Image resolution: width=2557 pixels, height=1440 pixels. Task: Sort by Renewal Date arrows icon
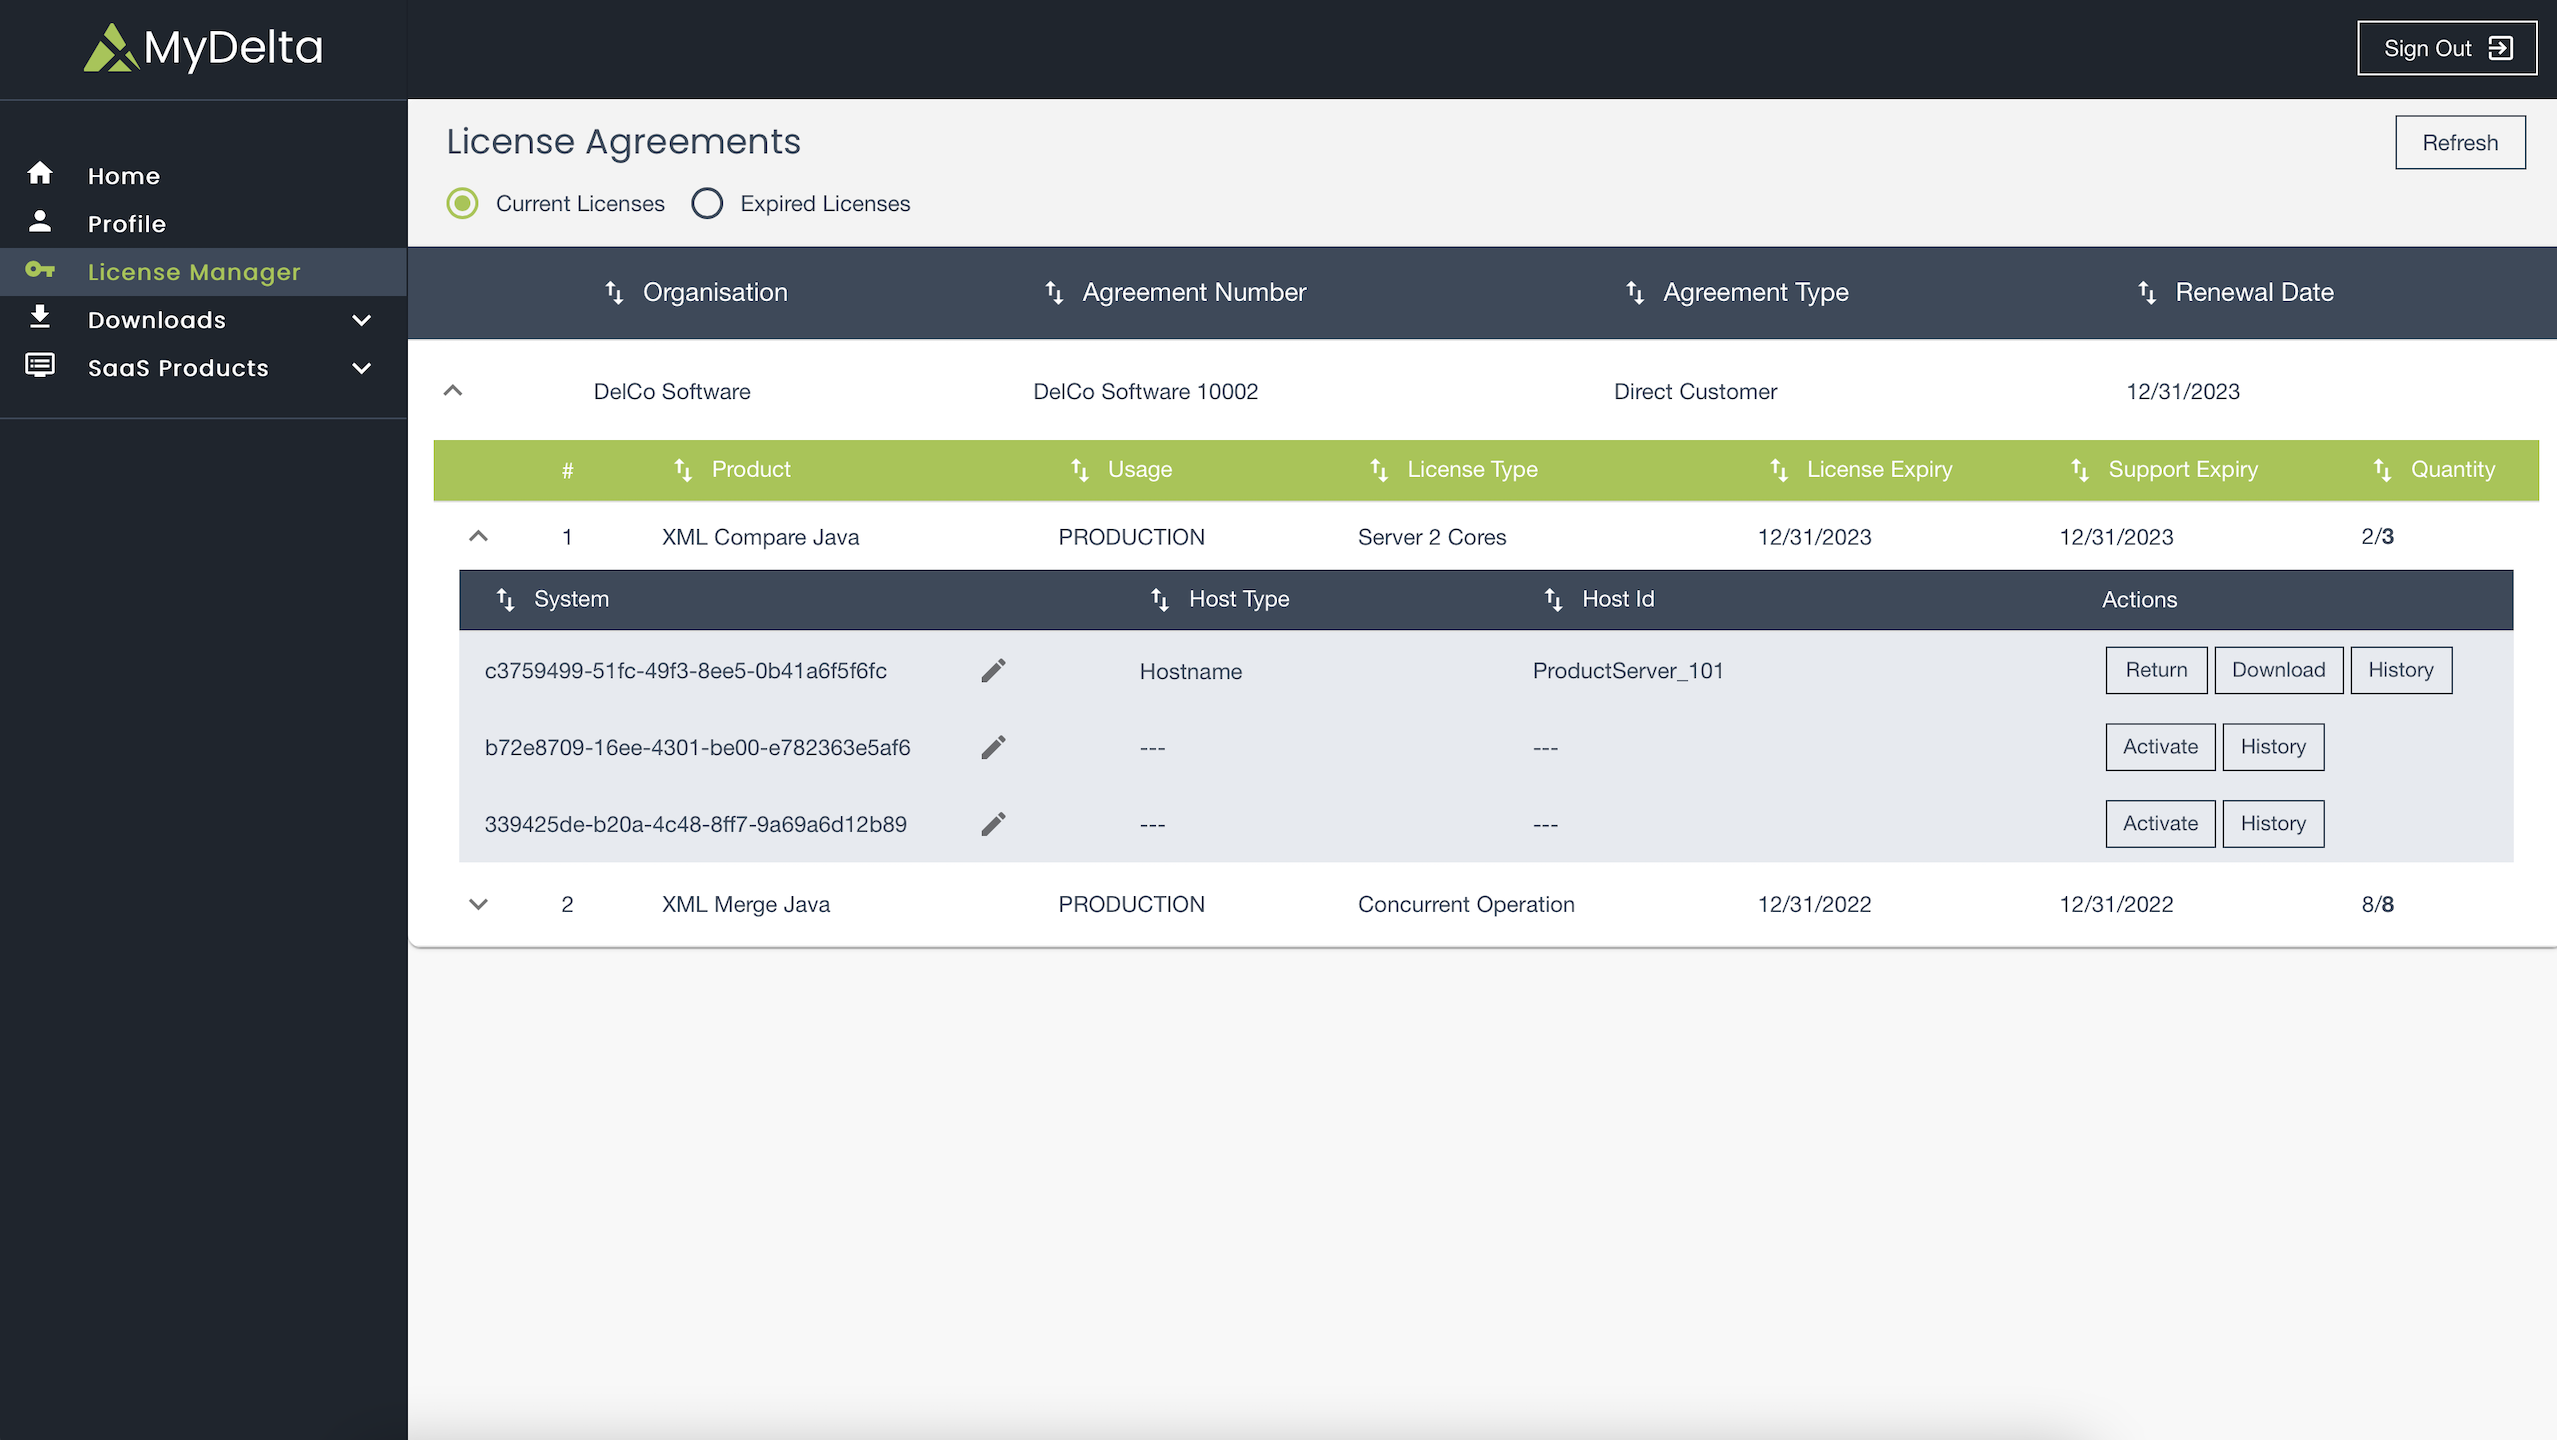(x=2146, y=293)
